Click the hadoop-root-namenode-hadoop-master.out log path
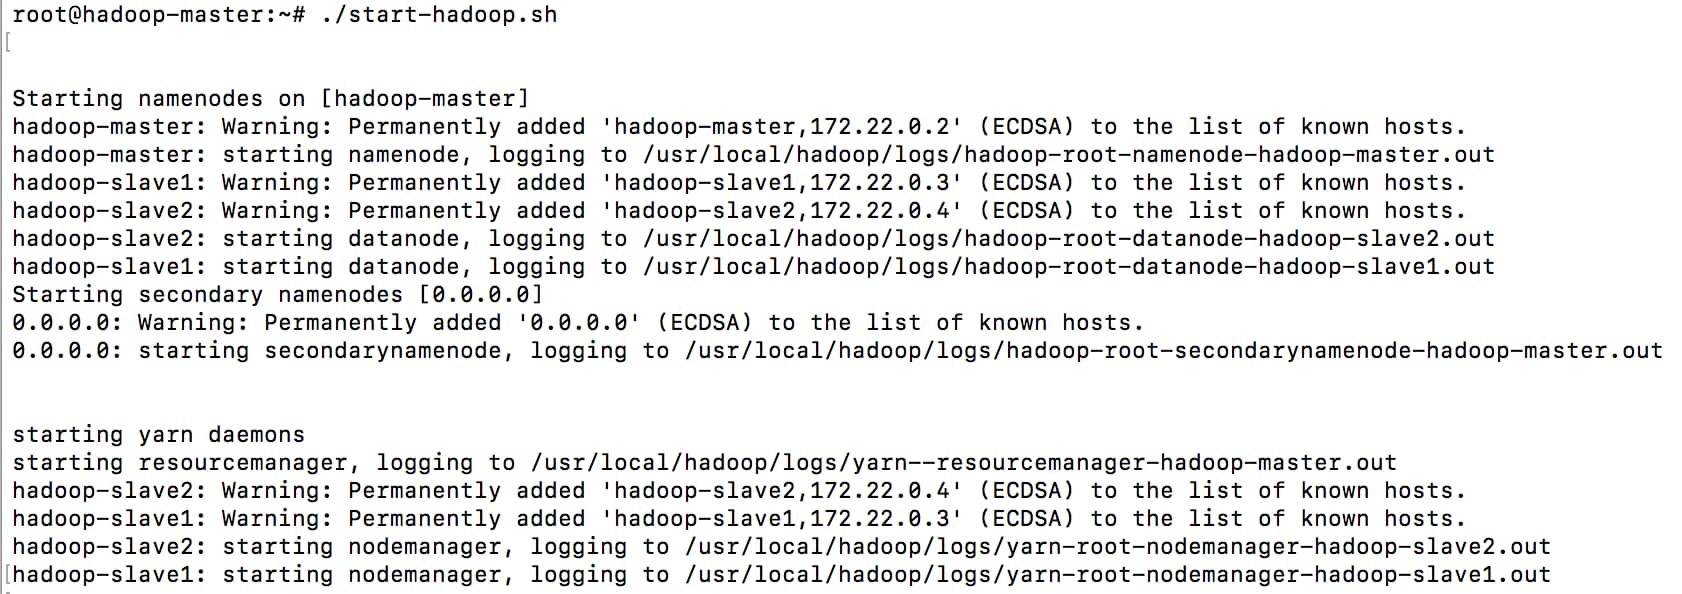This screenshot has width=1682, height=594. pyautogui.click(x=1068, y=155)
